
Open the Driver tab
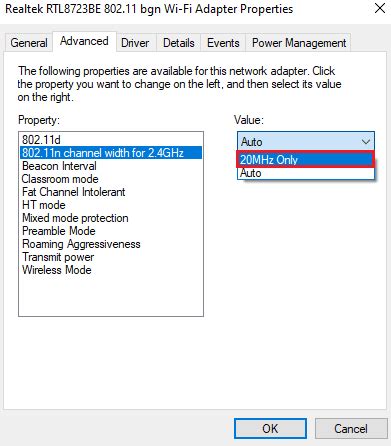pos(135,43)
